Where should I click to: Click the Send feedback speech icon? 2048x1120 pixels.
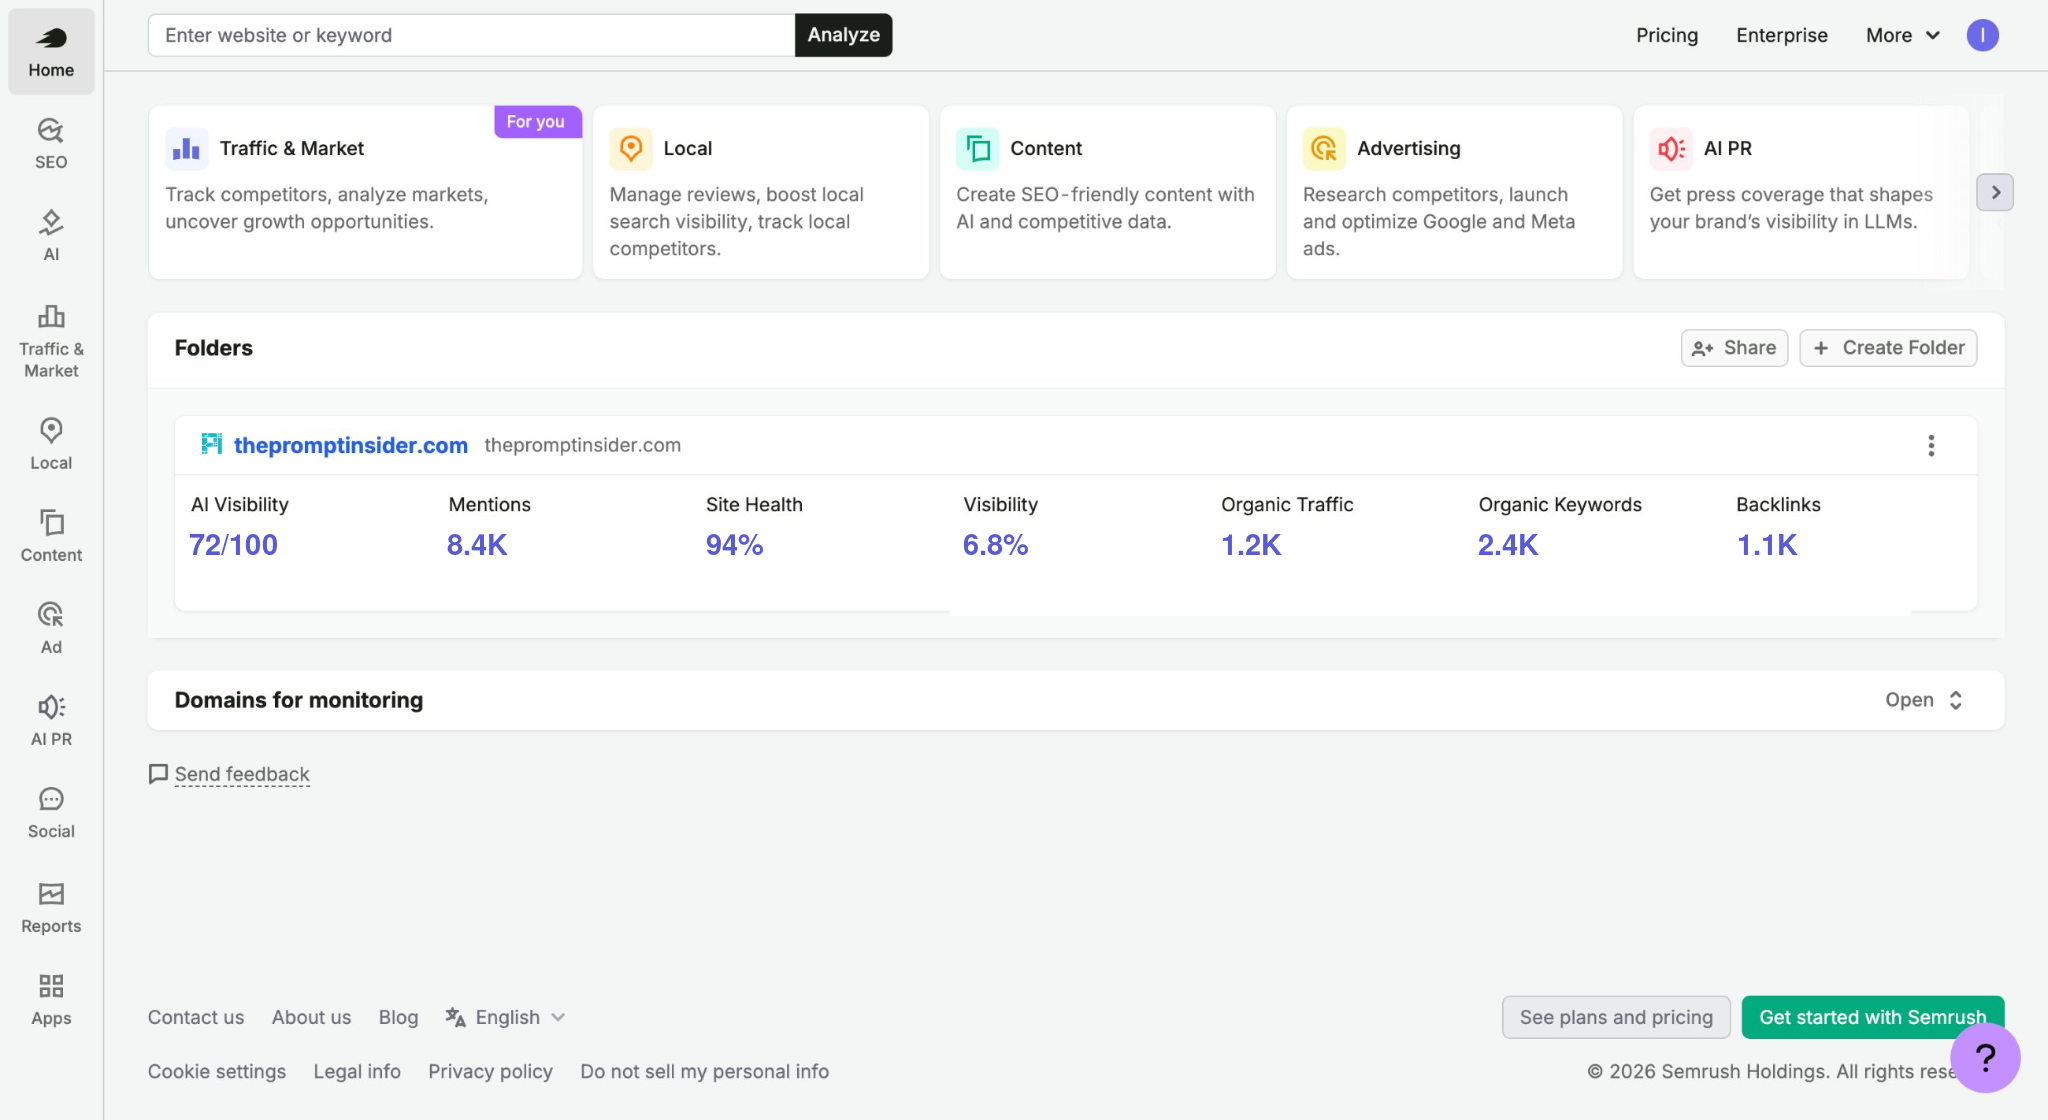158,774
